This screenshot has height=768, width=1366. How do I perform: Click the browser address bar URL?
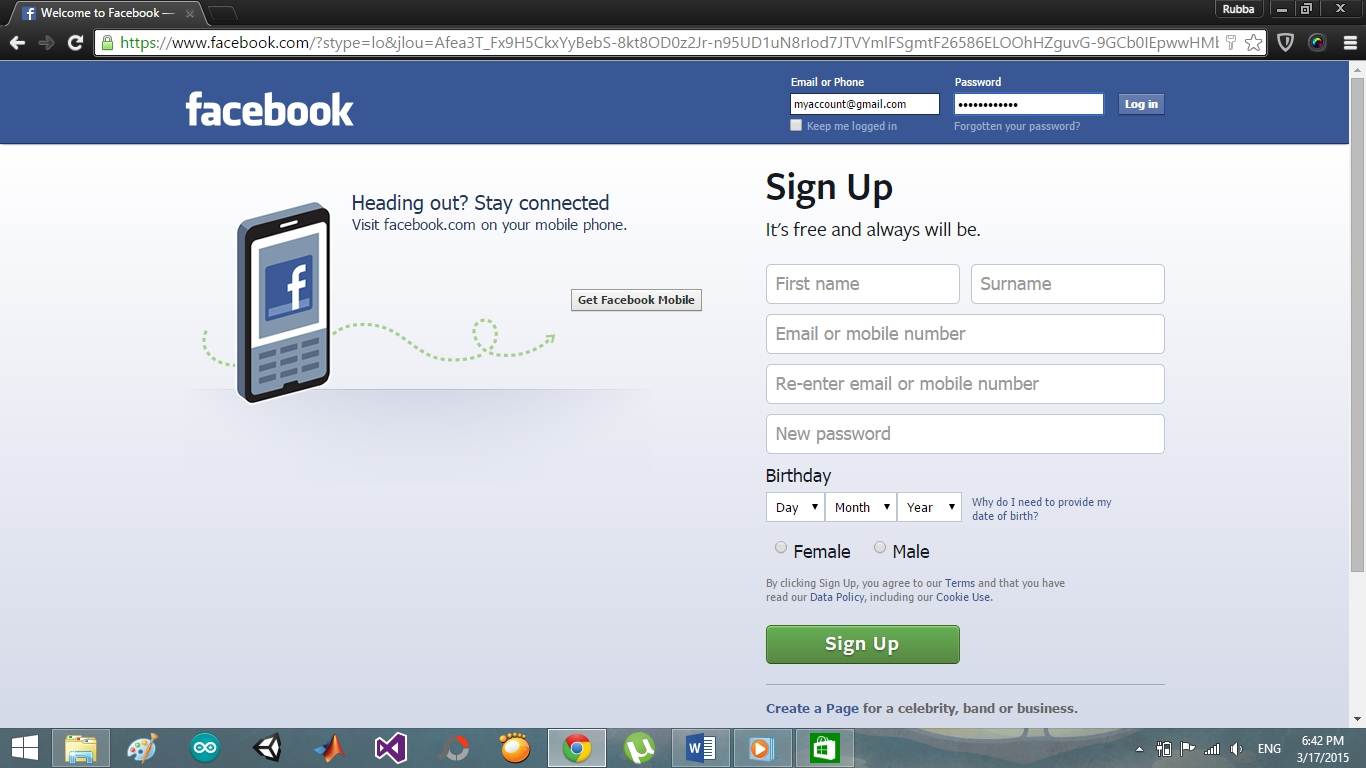click(x=668, y=43)
